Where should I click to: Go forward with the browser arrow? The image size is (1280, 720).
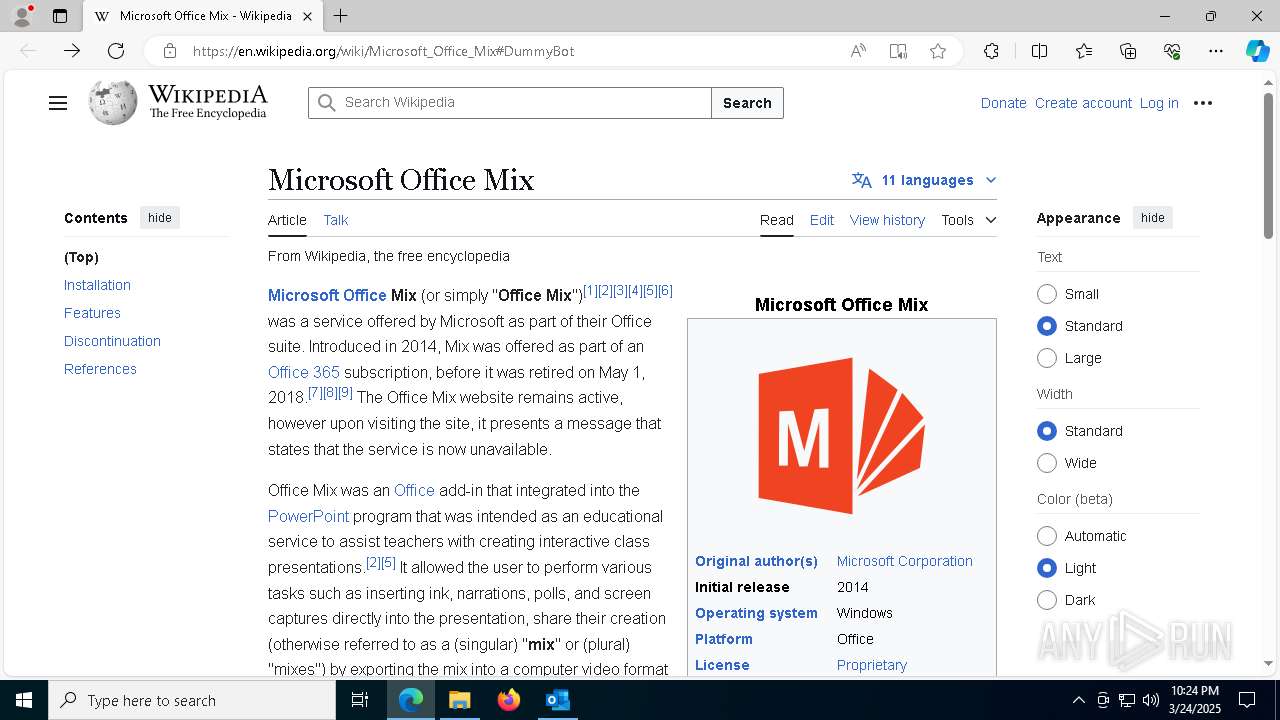(x=72, y=51)
